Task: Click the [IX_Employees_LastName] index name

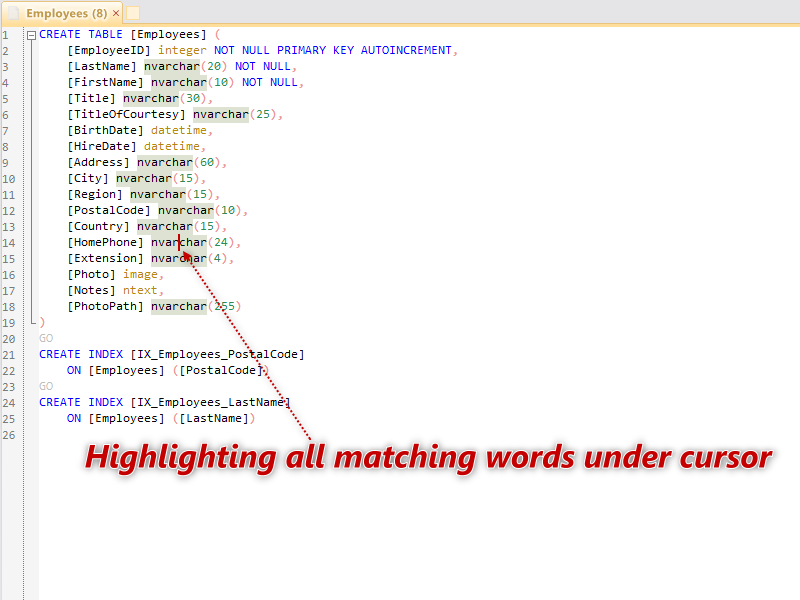Action: point(210,402)
